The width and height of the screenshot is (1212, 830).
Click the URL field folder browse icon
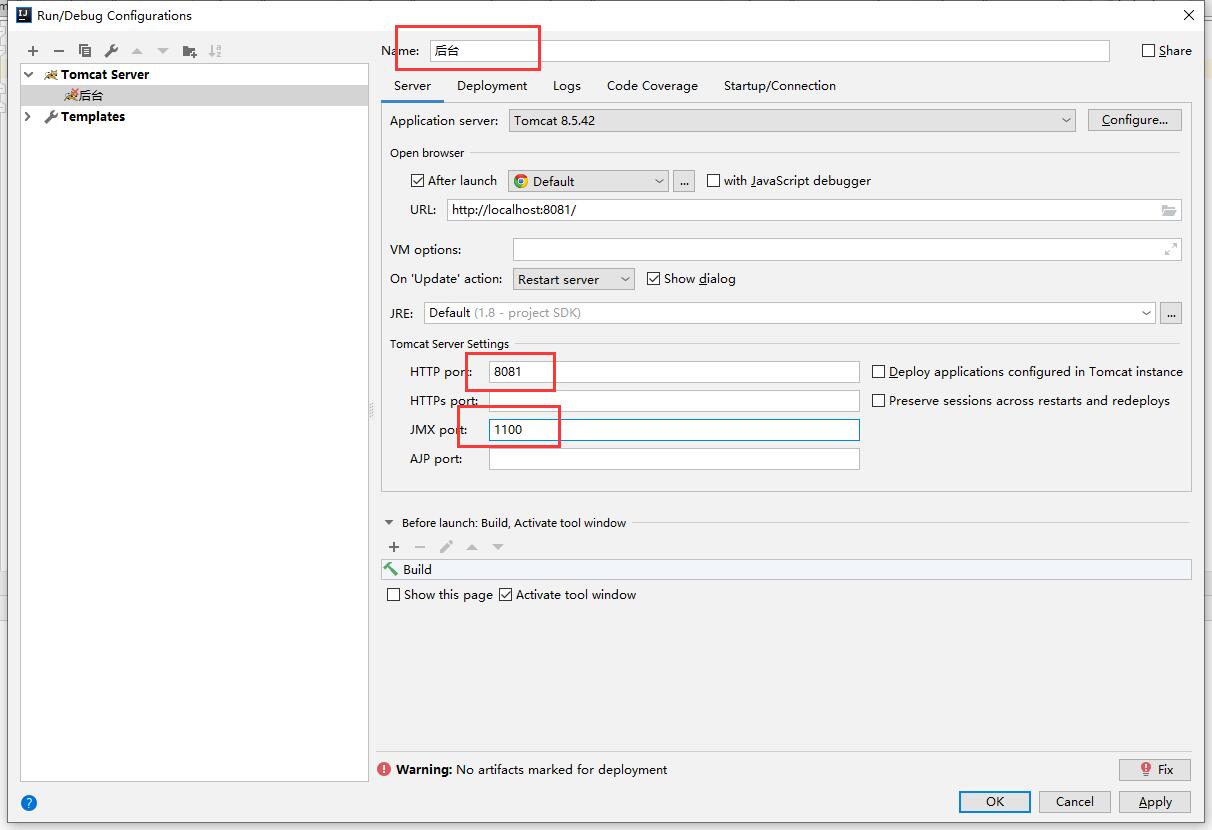click(x=1168, y=210)
